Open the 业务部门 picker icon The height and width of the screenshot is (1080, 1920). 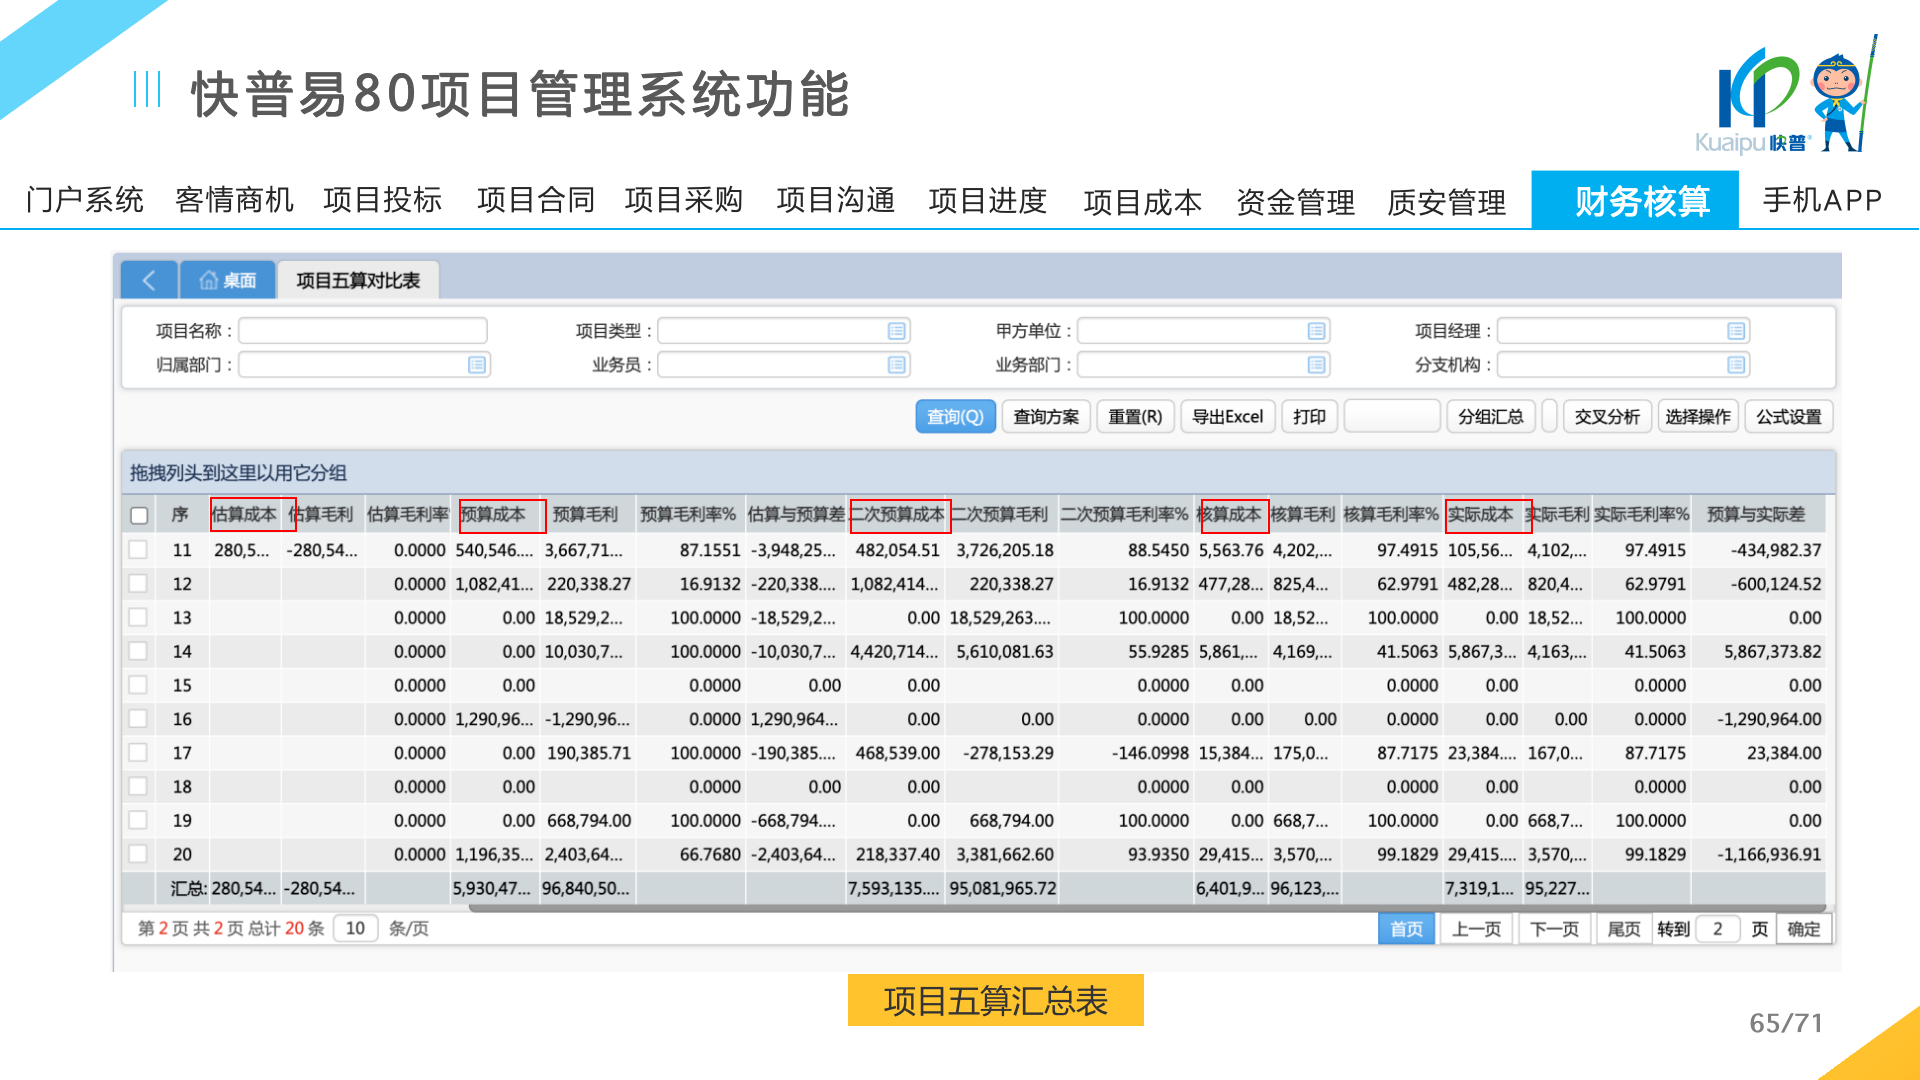[x=1316, y=365]
